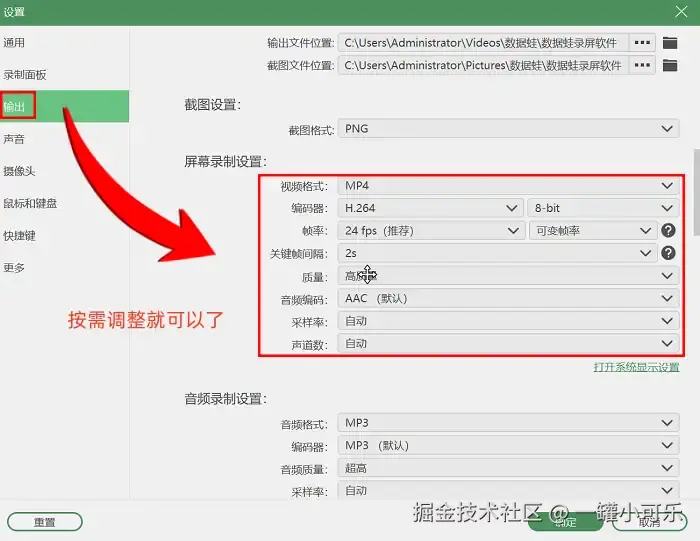The width and height of the screenshot is (700, 541).
Task: Select the 输出 settings section
Action: tap(64, 106)
